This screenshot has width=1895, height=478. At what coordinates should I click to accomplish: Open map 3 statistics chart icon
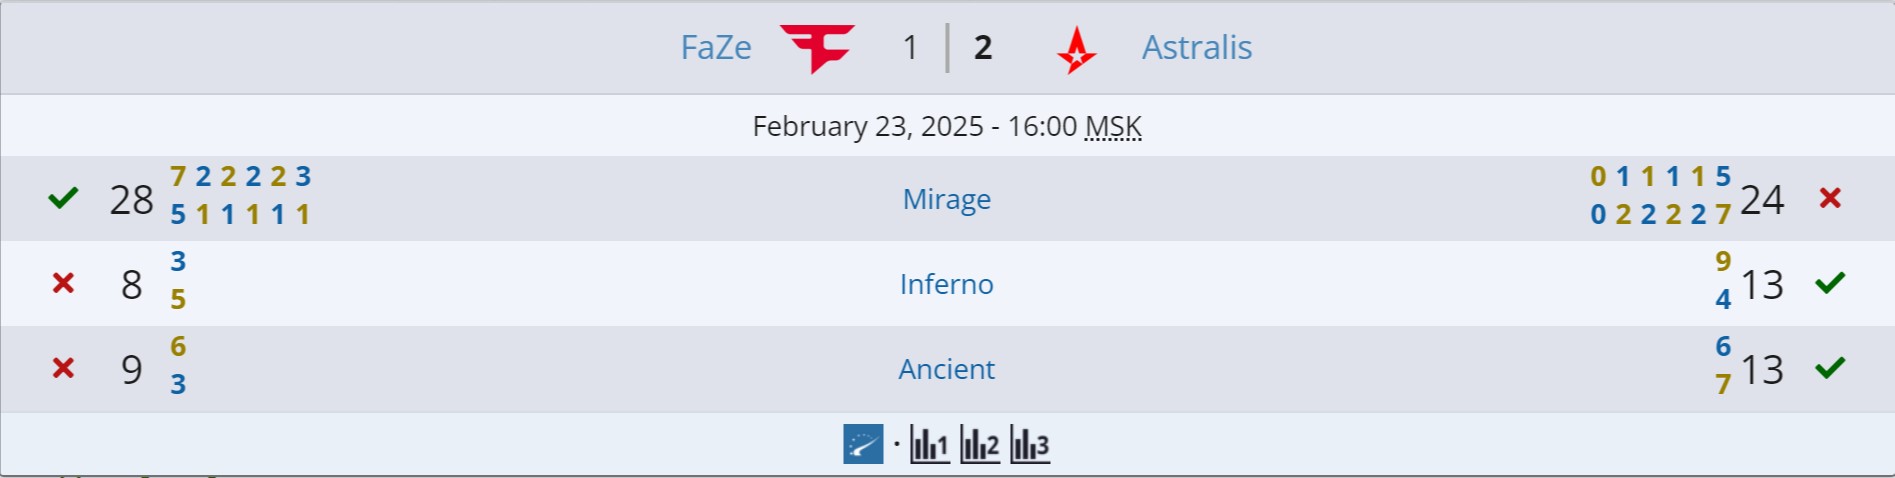pyautogui.click(x=1029, y=444)
